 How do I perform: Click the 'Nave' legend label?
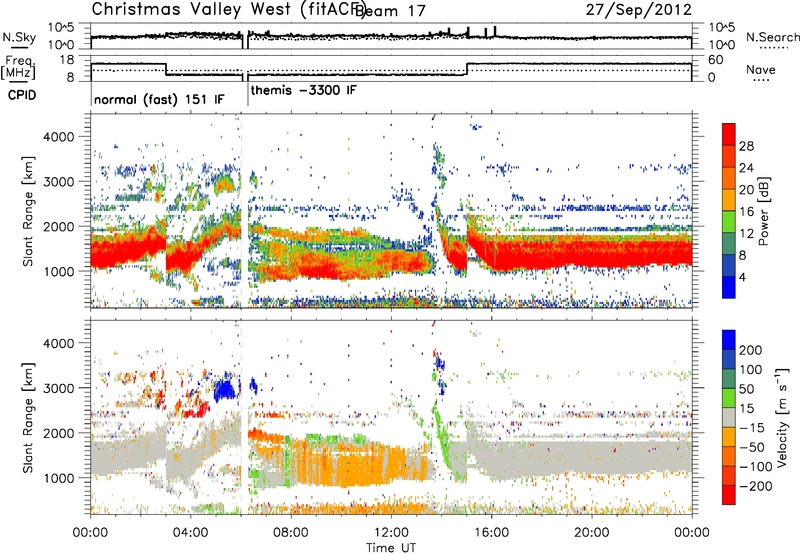[761, 69]
